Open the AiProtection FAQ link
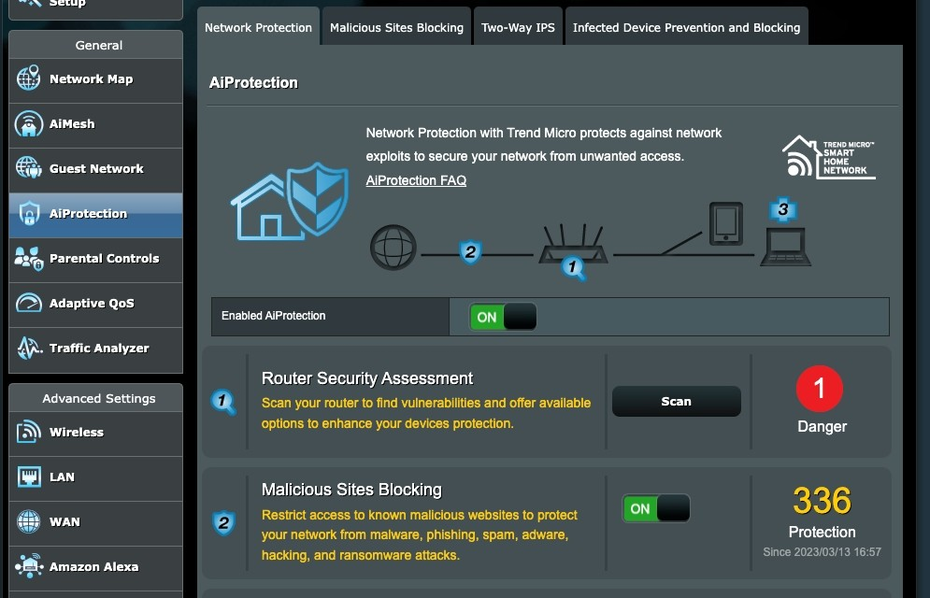The height and width of the screenshot is (598, 930). pyautogui.click(x=416, y=180)
